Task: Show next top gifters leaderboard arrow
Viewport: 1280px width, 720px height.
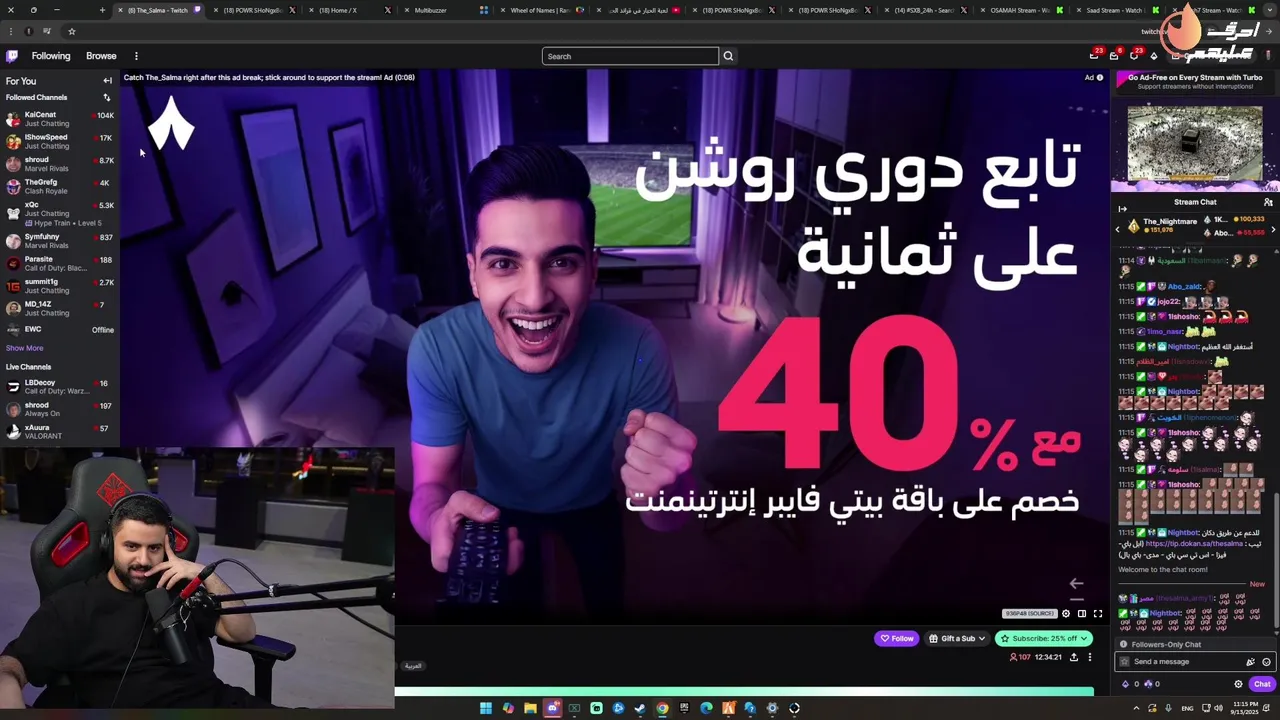Action: click(x=1273, y=229)
